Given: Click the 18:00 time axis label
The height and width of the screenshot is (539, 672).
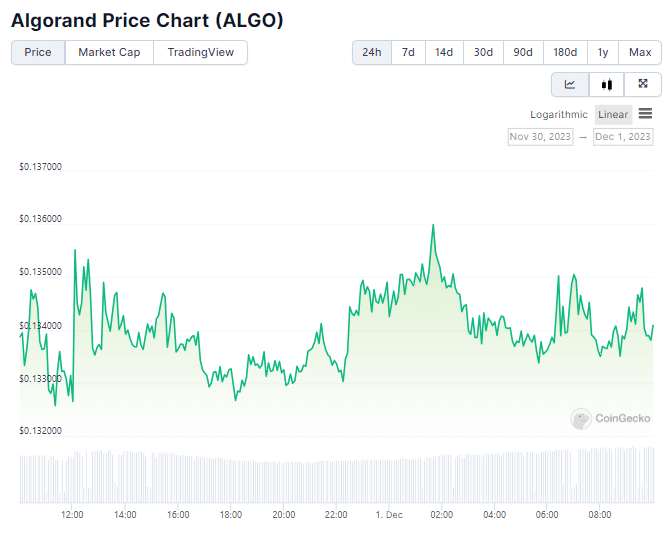Looking at the screenshot, I should point(231,515).
